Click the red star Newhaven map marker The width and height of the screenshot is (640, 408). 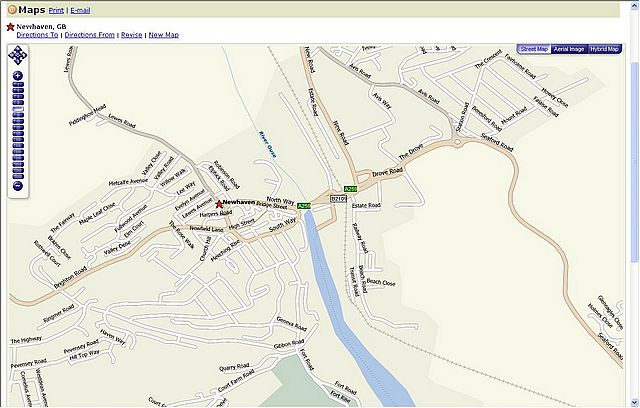(x=220, y=203)
